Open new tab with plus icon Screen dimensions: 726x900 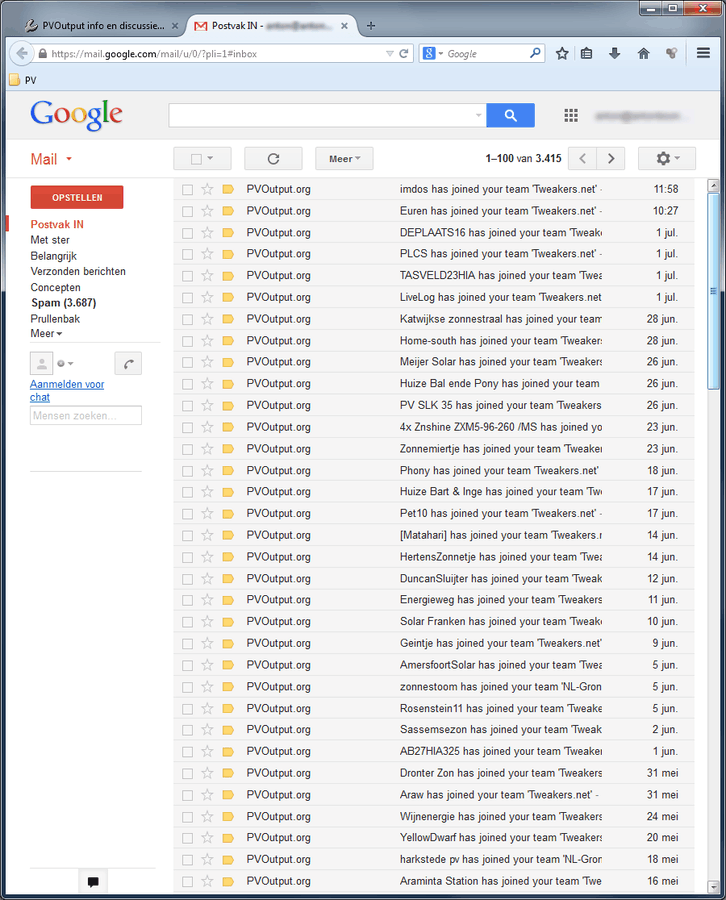pos(371,25)
